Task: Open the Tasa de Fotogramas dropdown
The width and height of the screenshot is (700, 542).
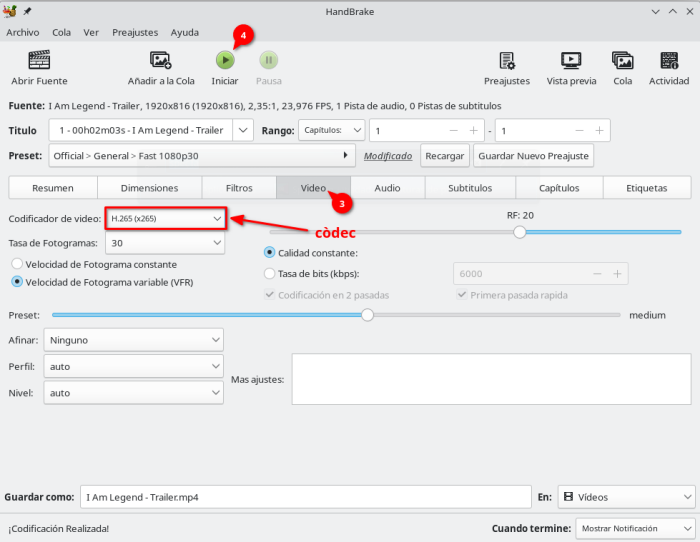Action: tap(165, 243)
